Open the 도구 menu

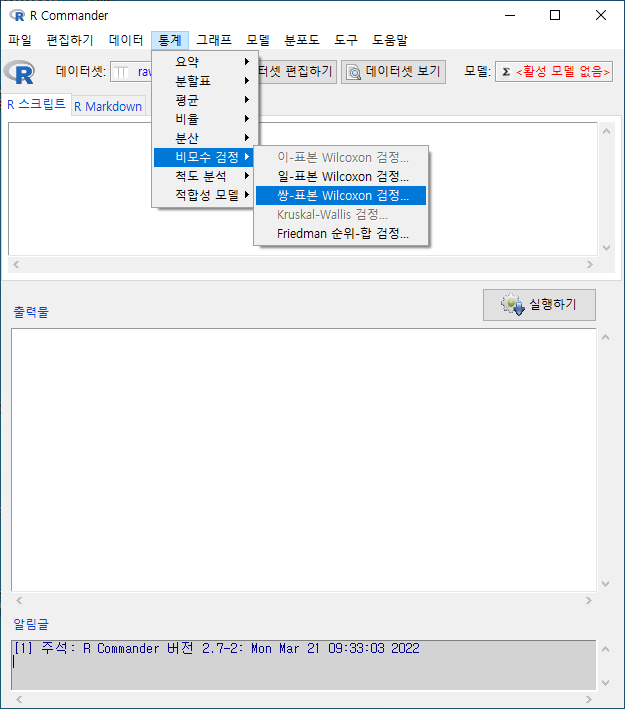(x=346, y=40)
